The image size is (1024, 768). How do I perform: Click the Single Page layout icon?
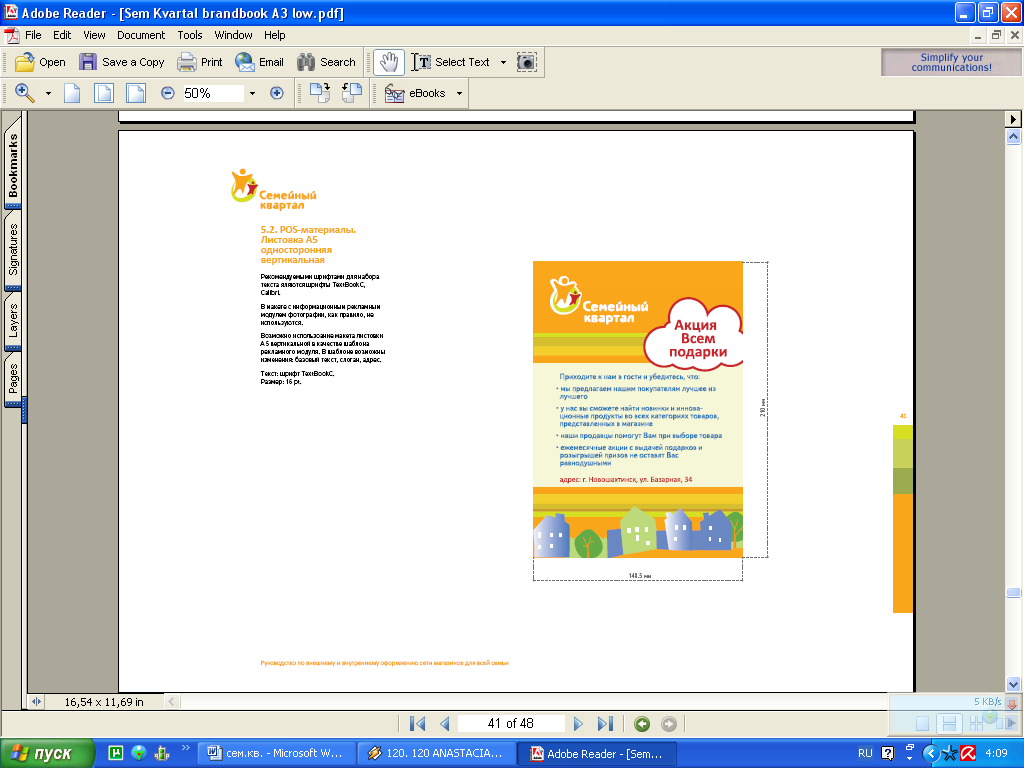[x=922, y=723]
